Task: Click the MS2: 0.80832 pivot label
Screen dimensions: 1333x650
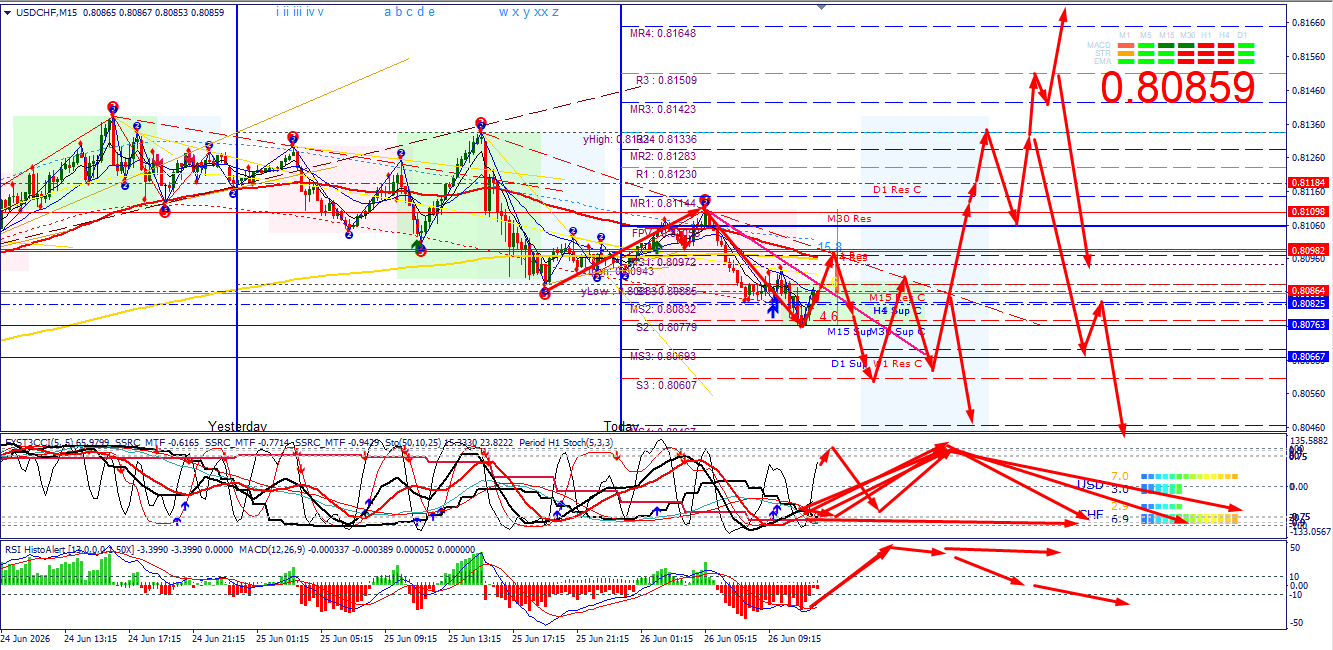Action: click(663, 309)
